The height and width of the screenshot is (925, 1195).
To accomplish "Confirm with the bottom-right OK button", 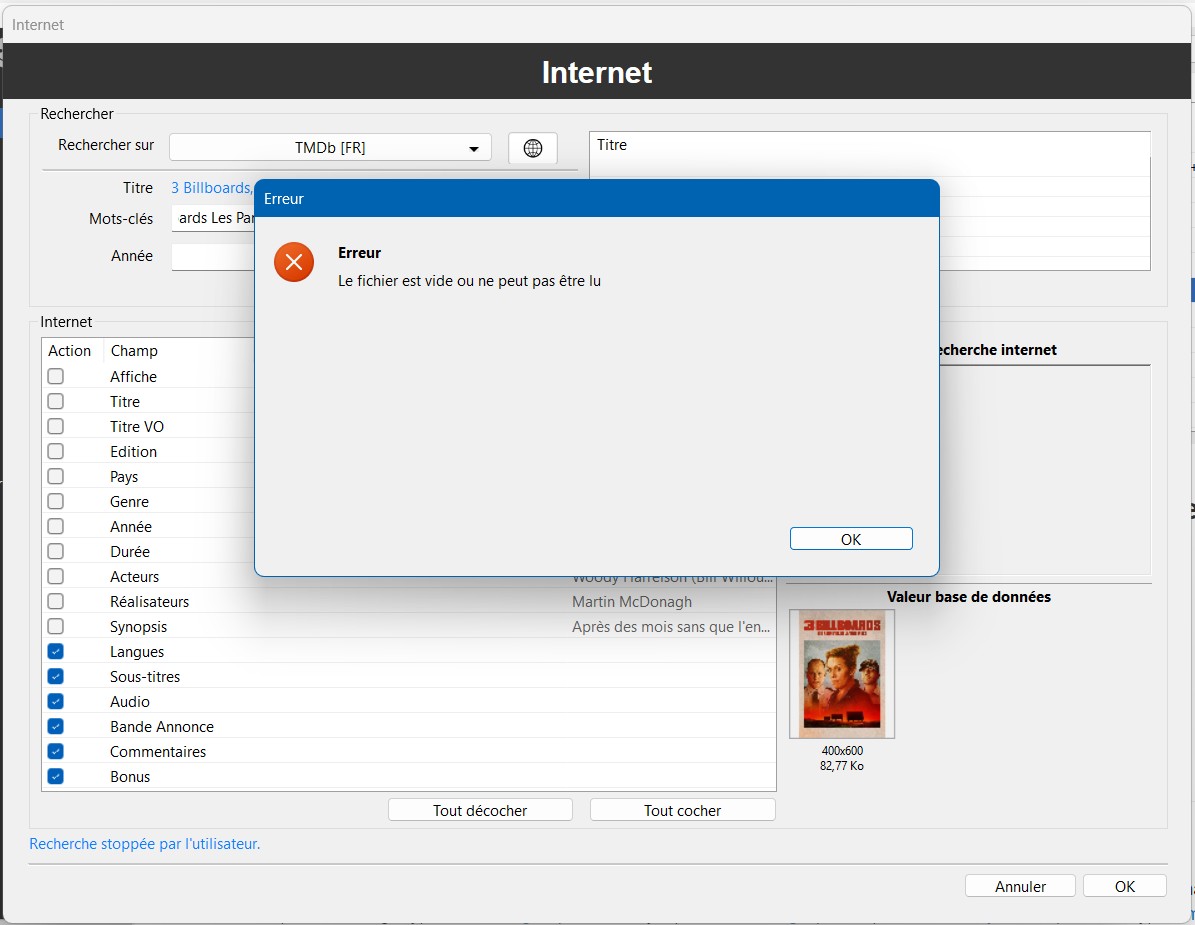I will tap(1125, 886).
